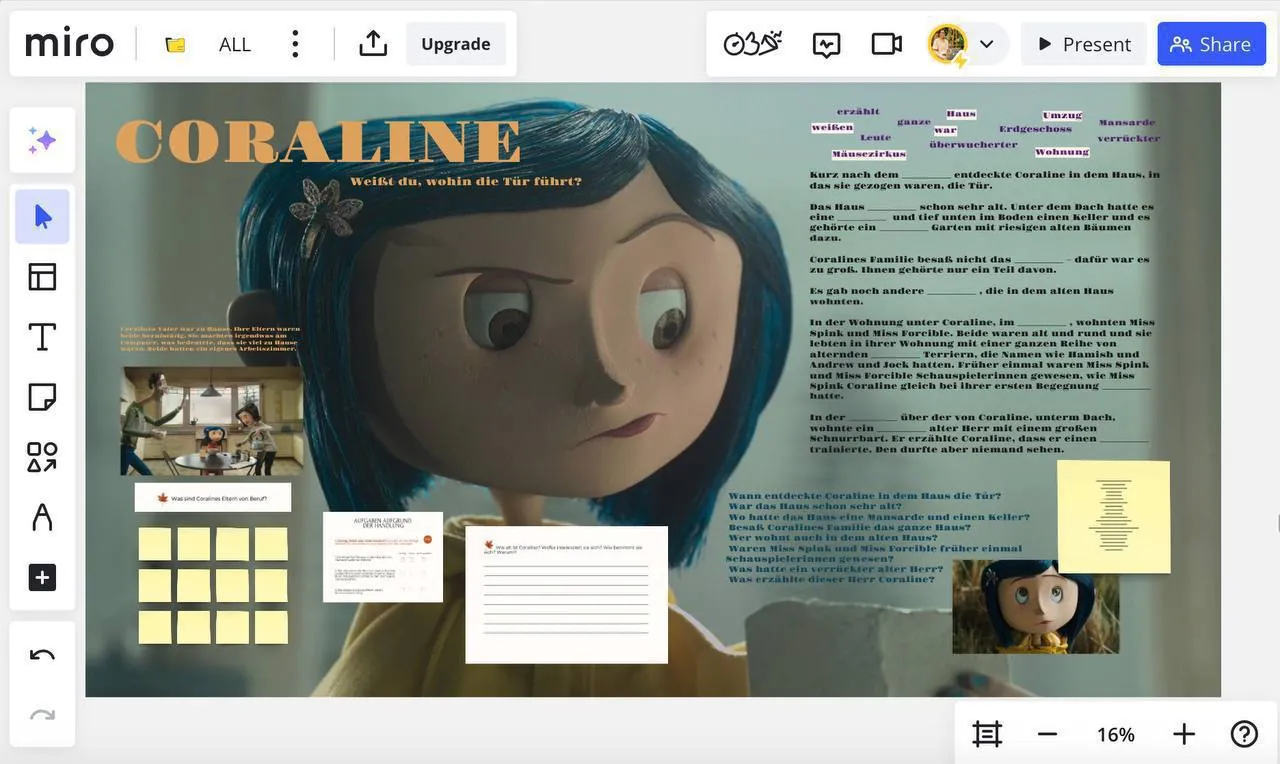Open the timer and reactions apps
Image resolution: width=1280 pixels, height=764 pixels.
[x=752, y=44]
